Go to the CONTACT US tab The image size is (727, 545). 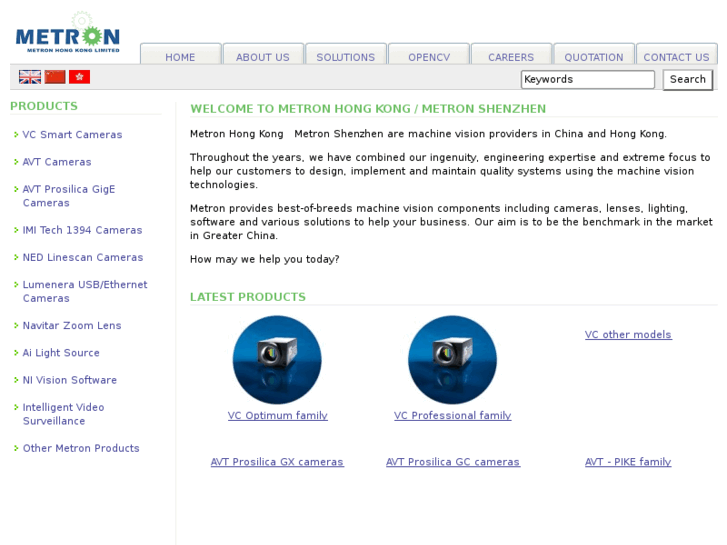coord(676,54)
